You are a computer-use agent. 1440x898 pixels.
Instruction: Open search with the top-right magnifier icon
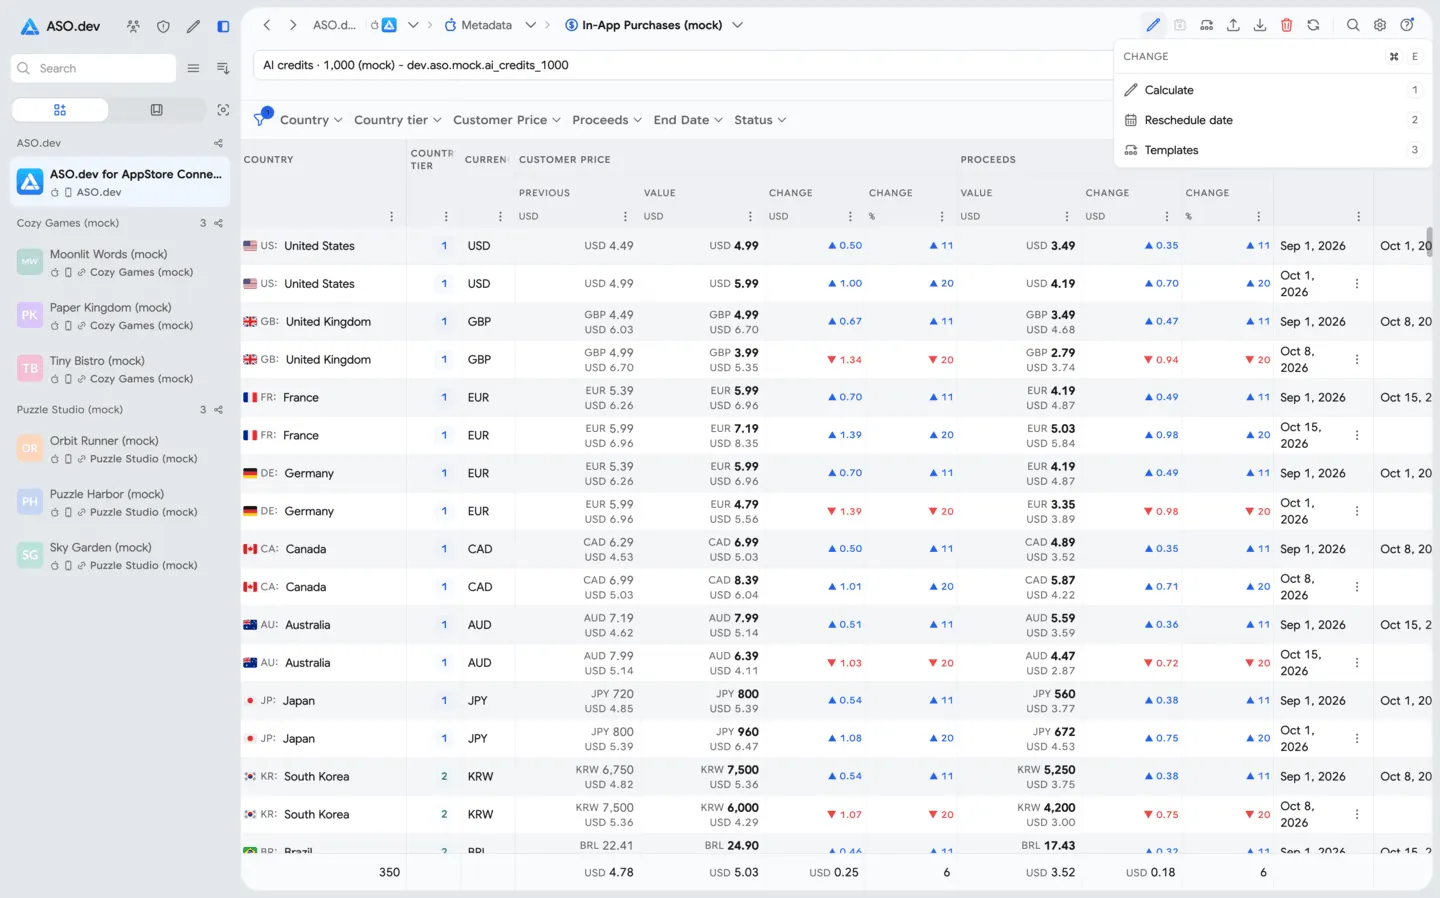click(1353, 25)
